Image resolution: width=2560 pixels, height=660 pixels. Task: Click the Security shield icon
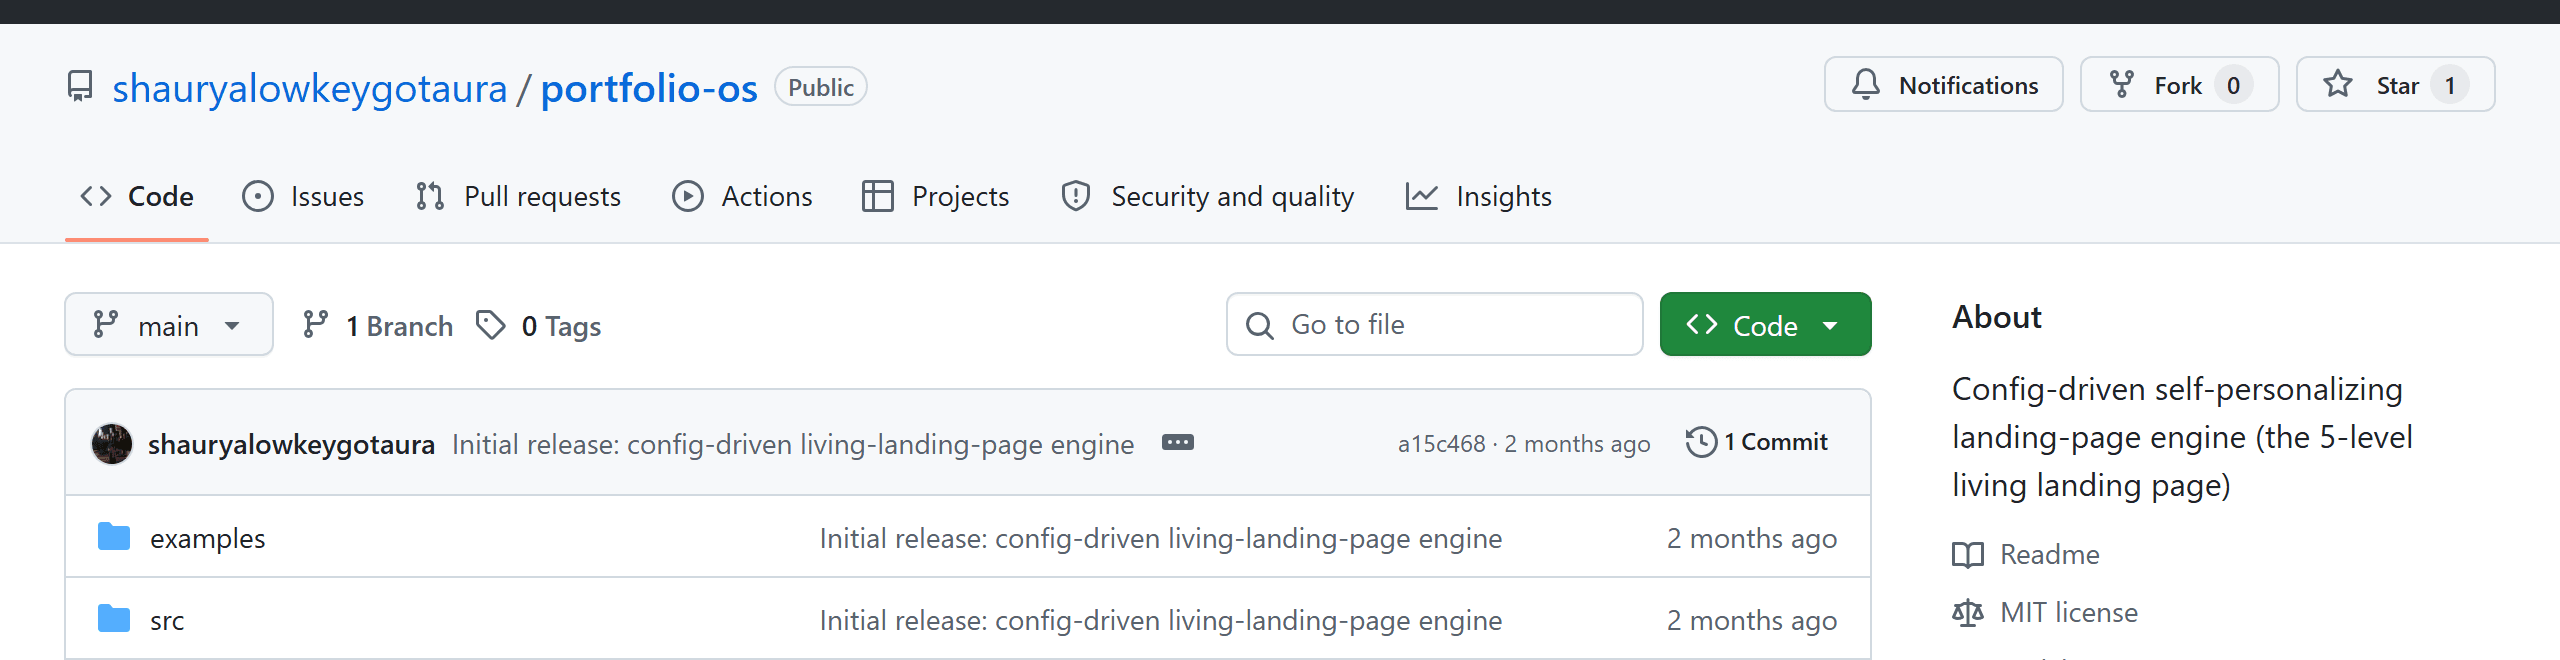coord(1076,196)
